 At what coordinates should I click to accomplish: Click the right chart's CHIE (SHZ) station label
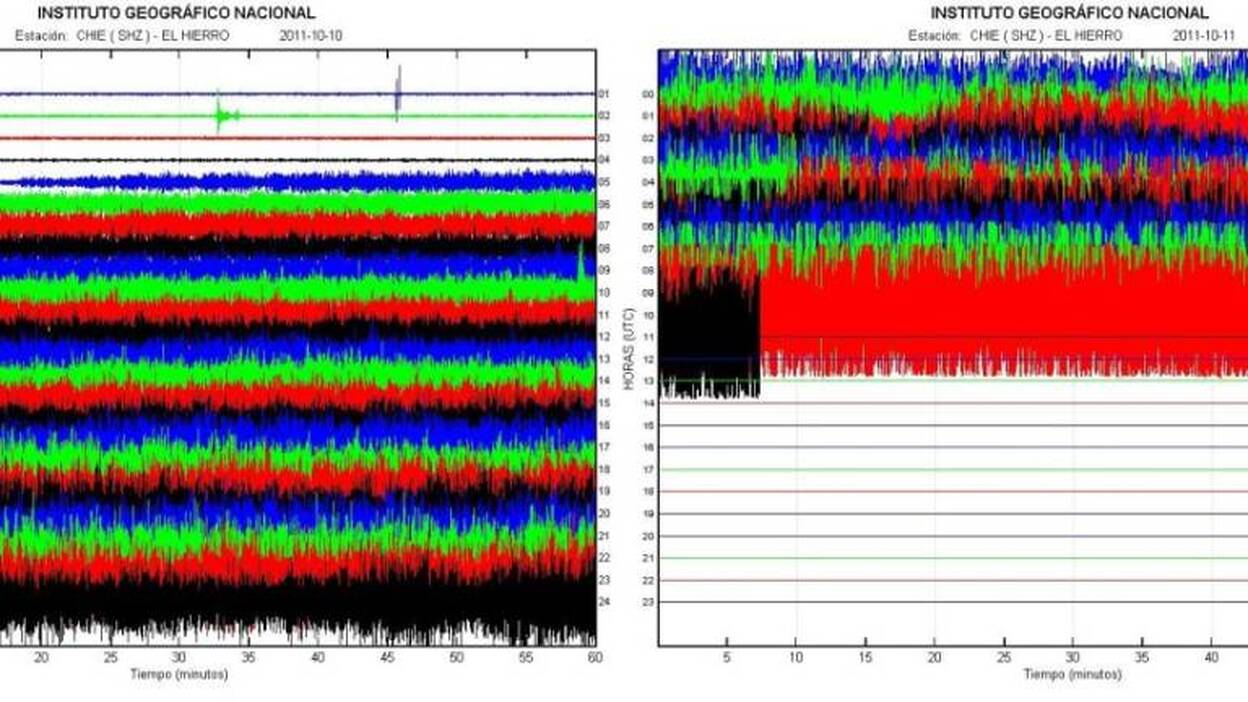click(1015, 35)
